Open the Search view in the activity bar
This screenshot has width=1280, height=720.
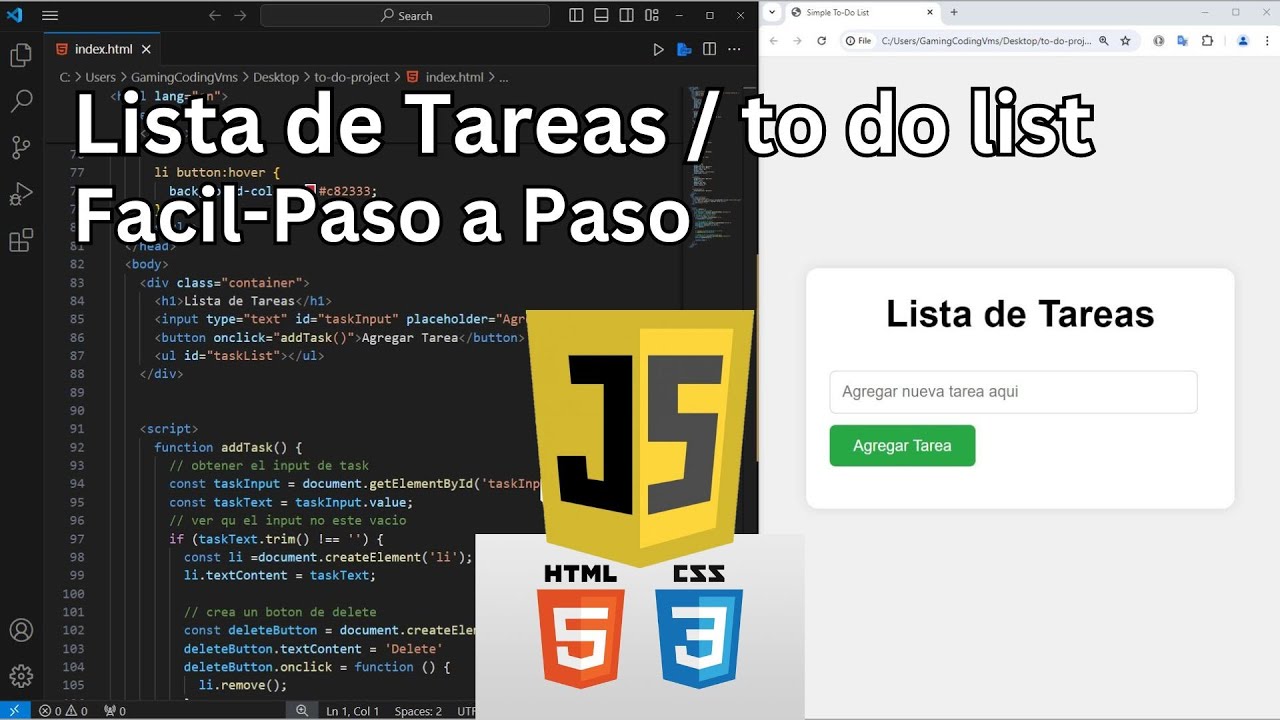[21, 101]
